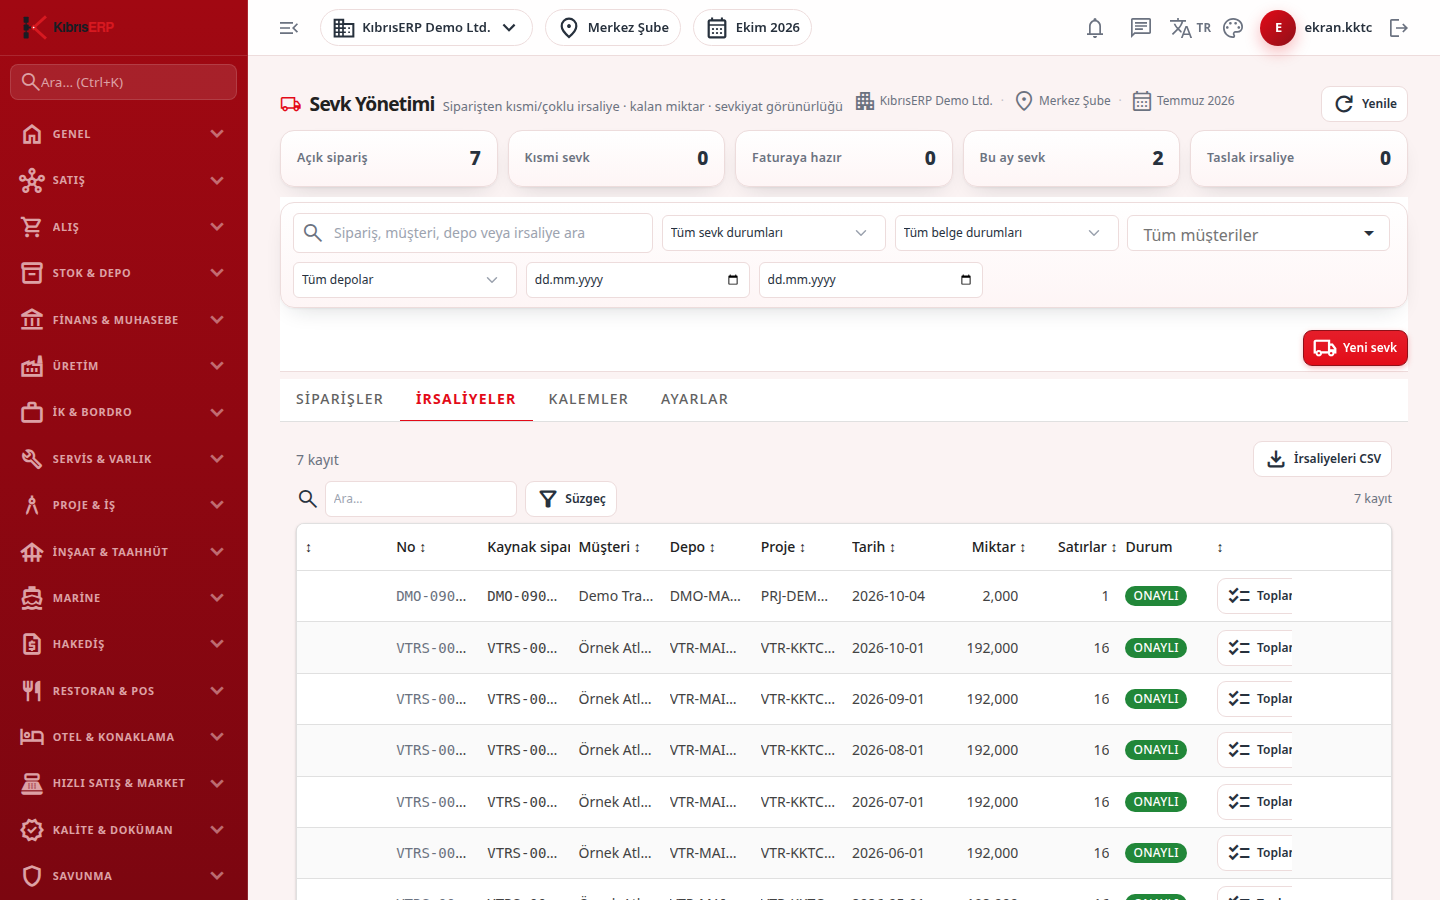Click the Yenile refresh button

coord(1364,104)
